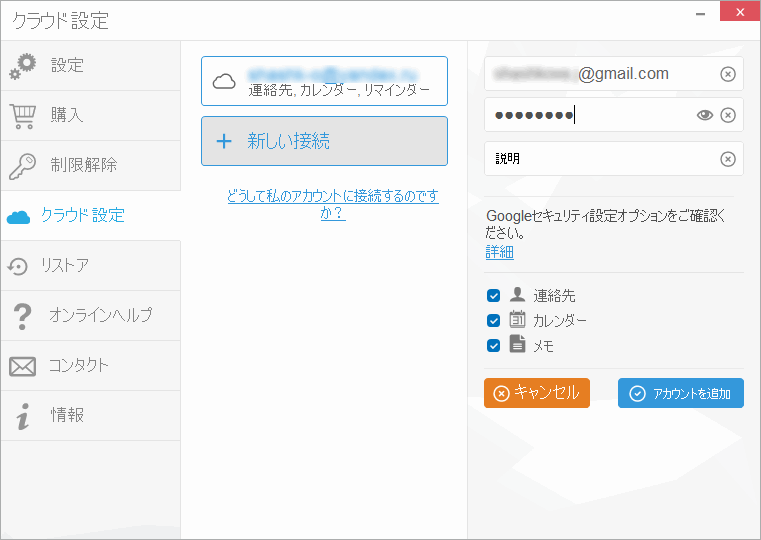The height and width of the screenshot is (540, 761).
Task: Select the existing cloud account card
Action: [324, 81]
